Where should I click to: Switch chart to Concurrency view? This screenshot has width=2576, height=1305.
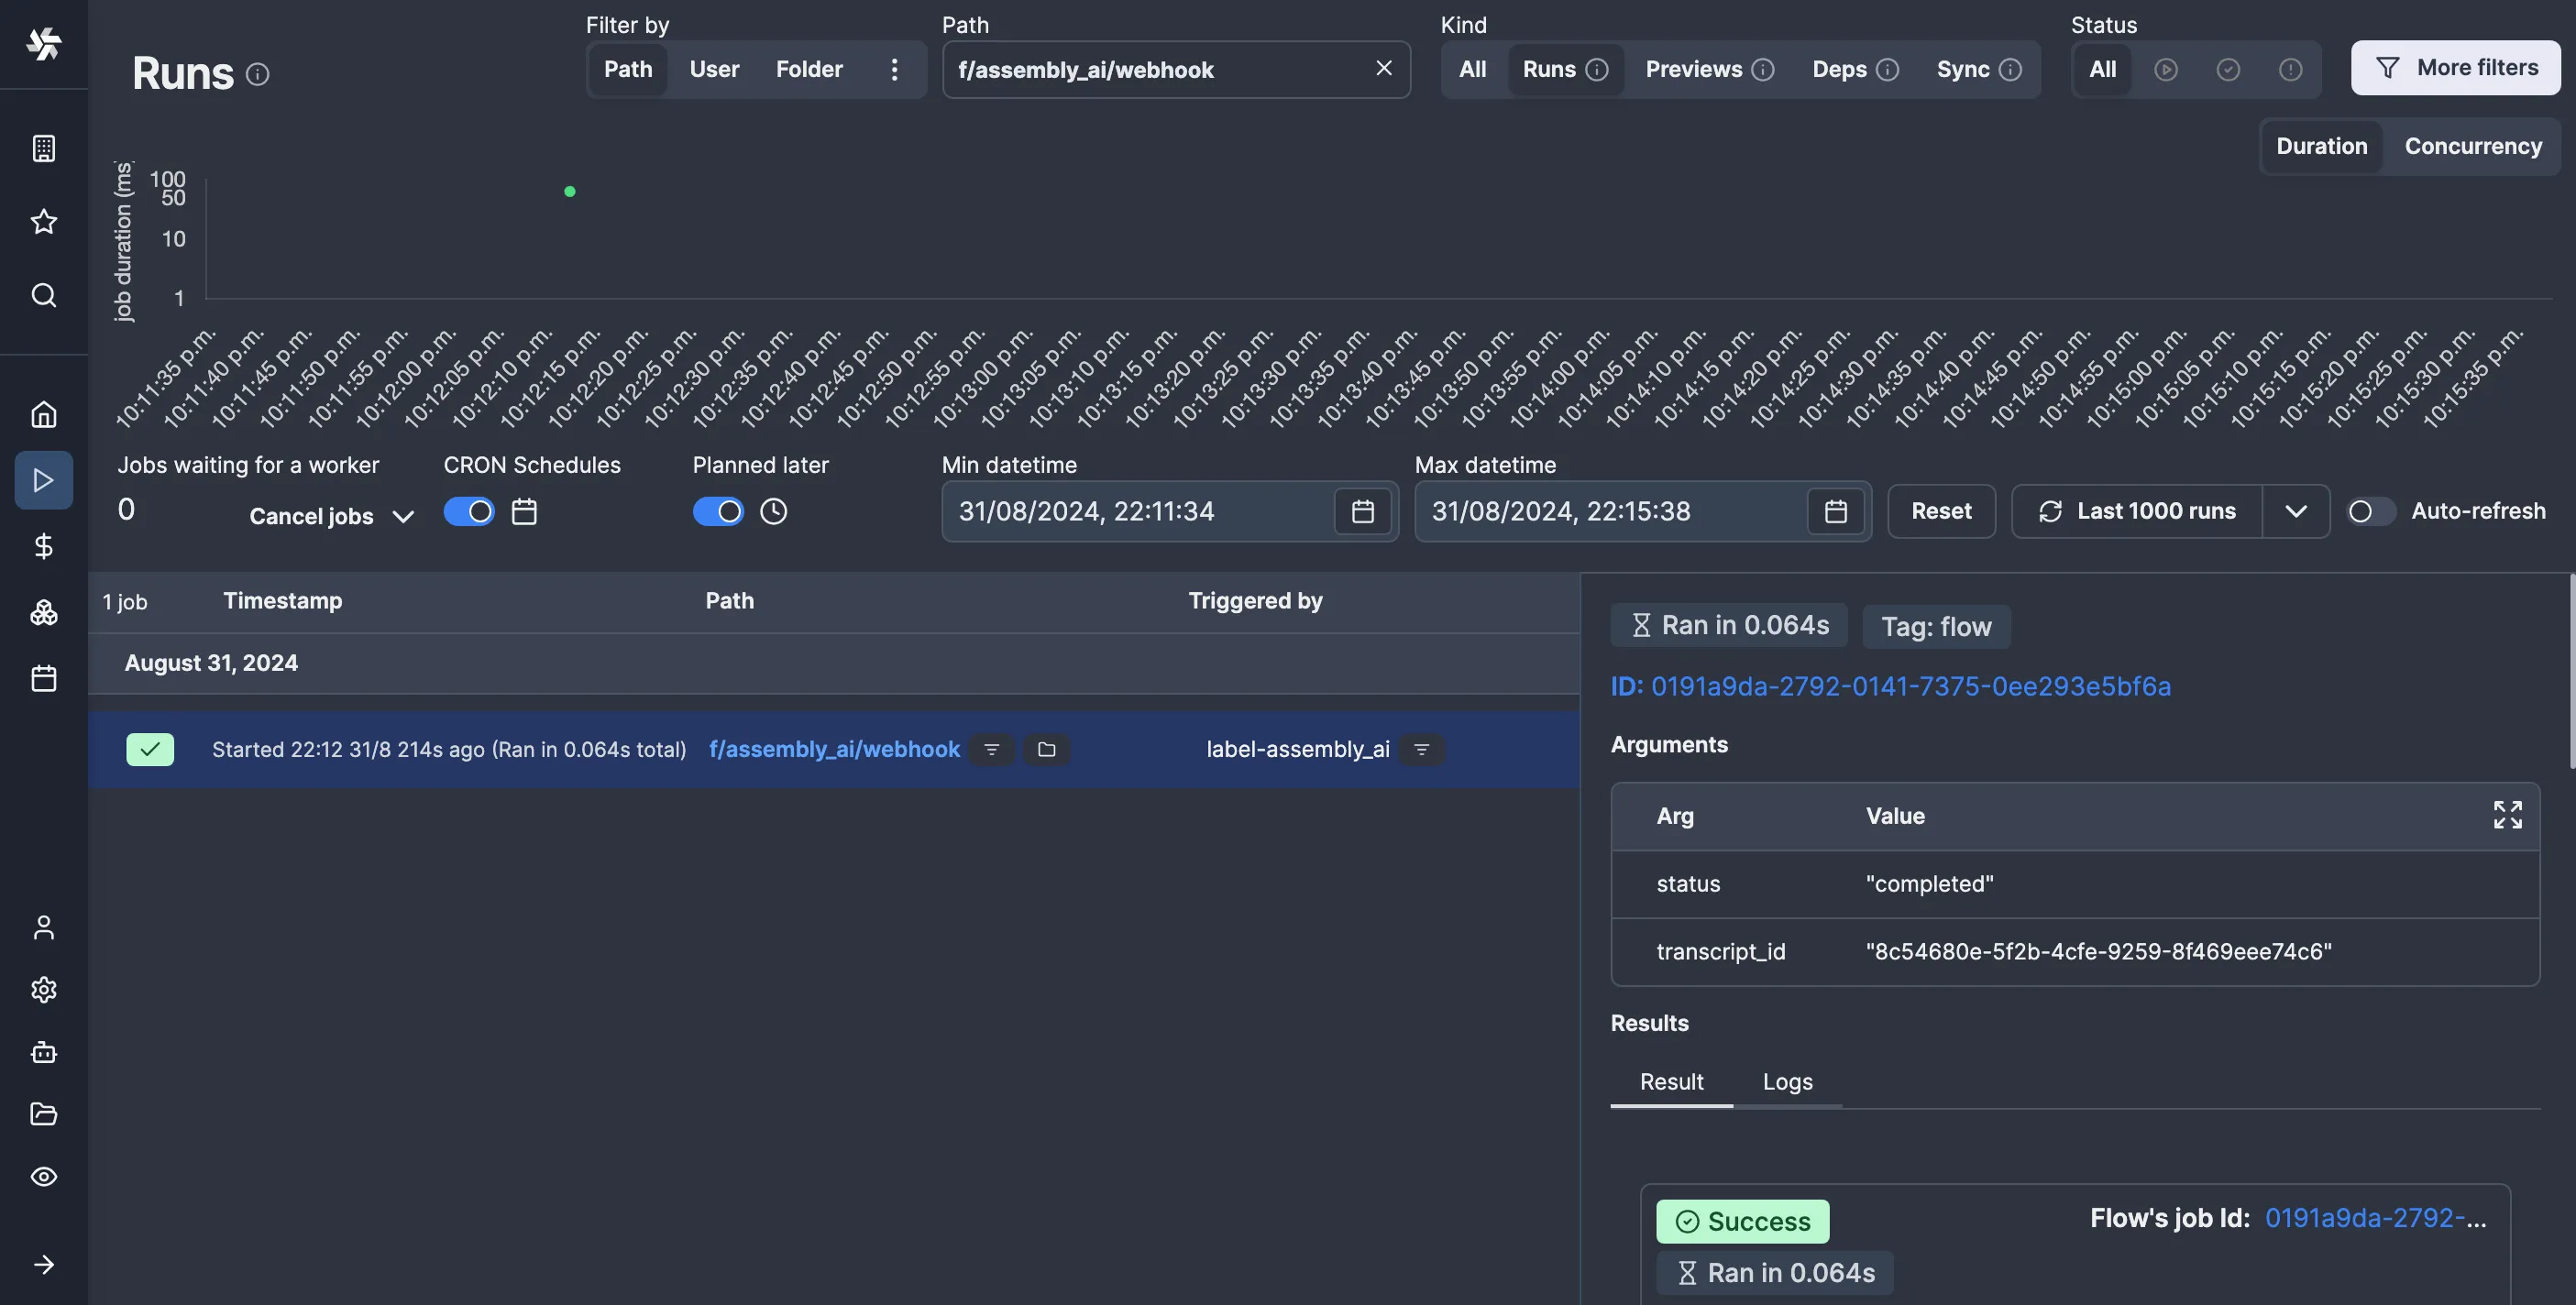click(x=2472, y=146)
